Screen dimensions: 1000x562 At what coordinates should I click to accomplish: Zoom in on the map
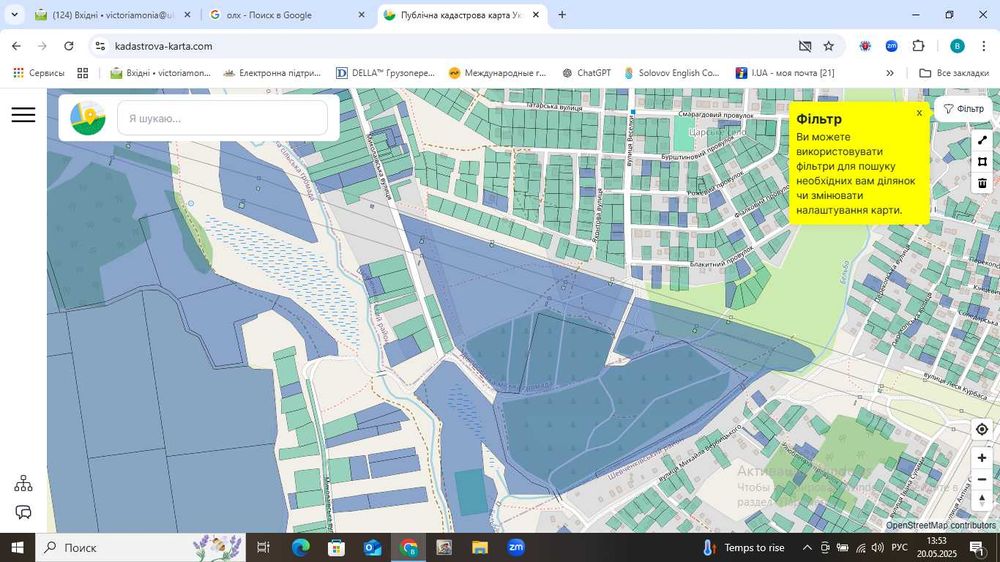click(x=982, y=457)
